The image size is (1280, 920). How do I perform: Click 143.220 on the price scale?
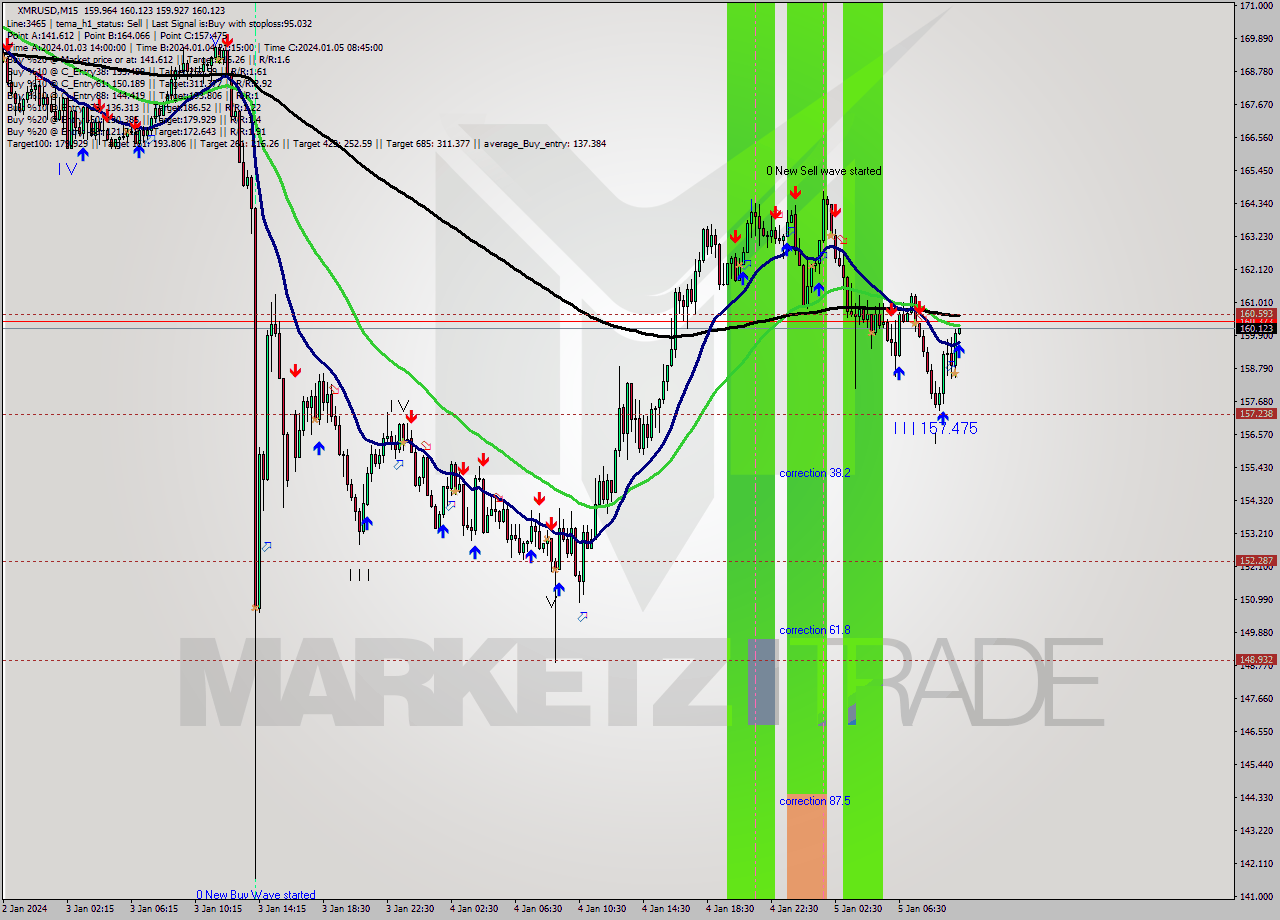pyautogui.click(x=1256, y=830)
